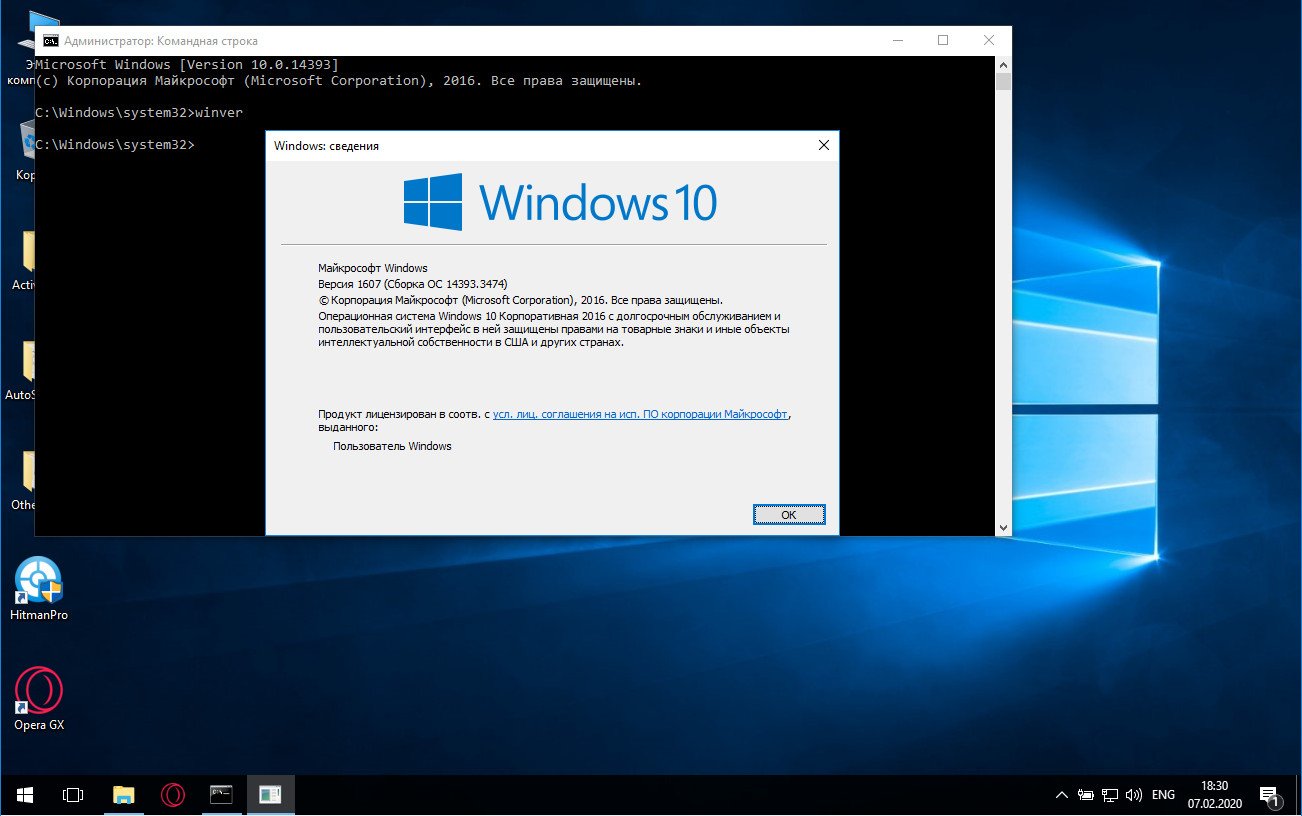Click 'Microsoft Windows [Version 10.0.14393]' text
The height and width of the screenshot is (816, 1302).
pos(187,65)
